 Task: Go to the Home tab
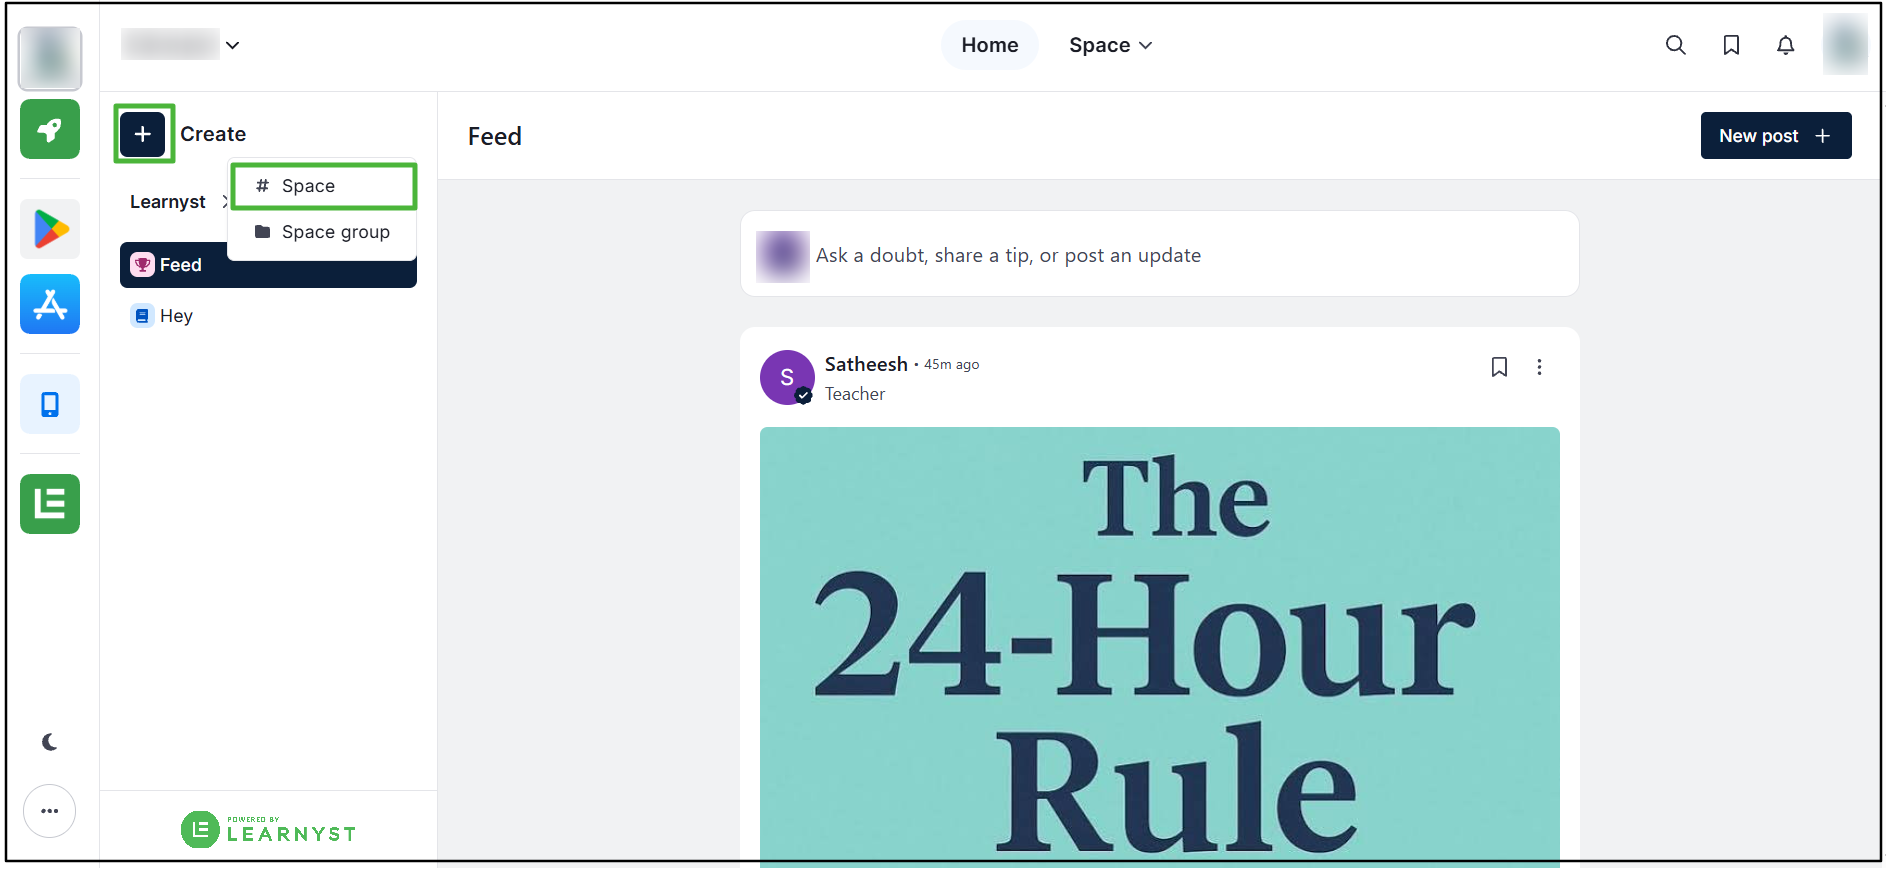point(990,45)
